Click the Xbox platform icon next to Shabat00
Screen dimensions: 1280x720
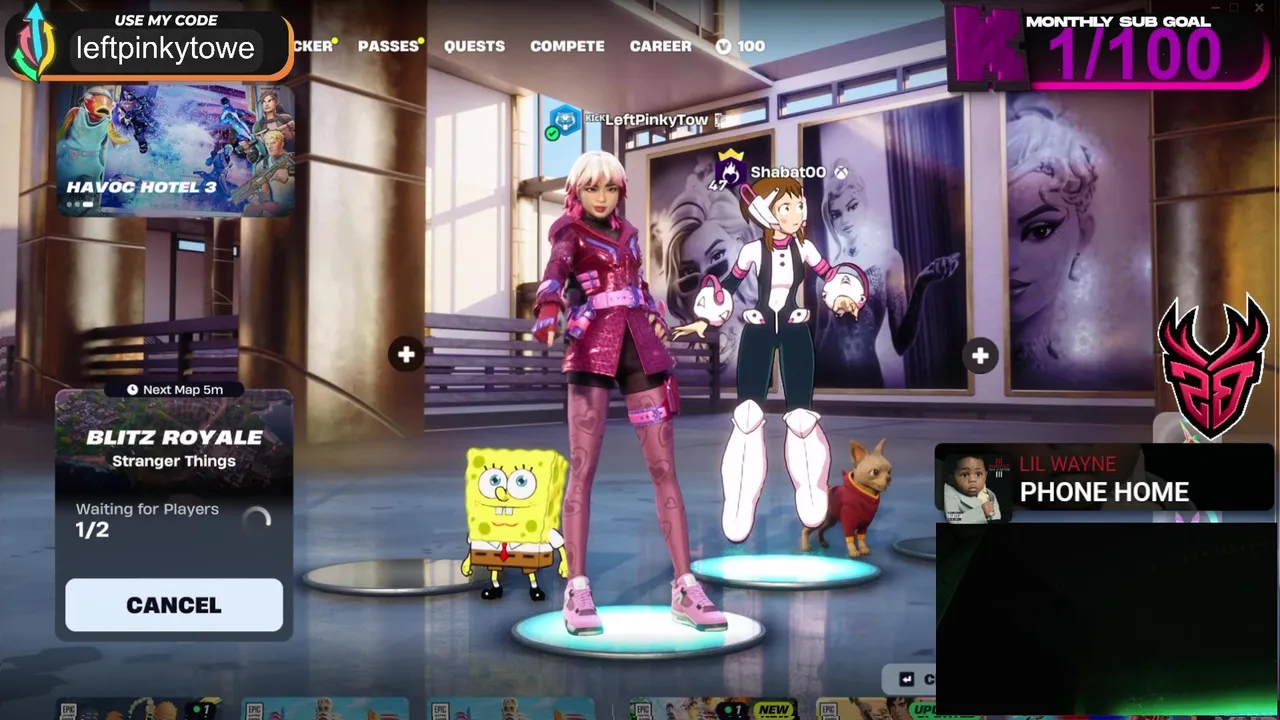[843, 172]
